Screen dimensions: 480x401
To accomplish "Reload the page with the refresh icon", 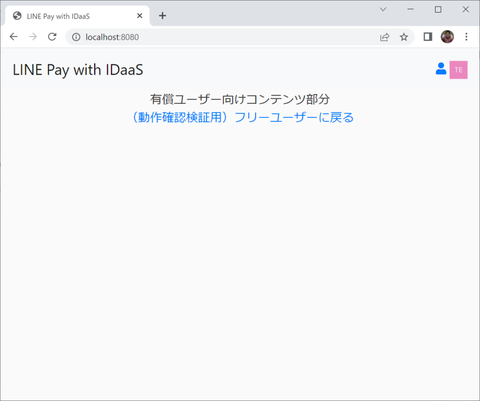I will pos(52,37).
